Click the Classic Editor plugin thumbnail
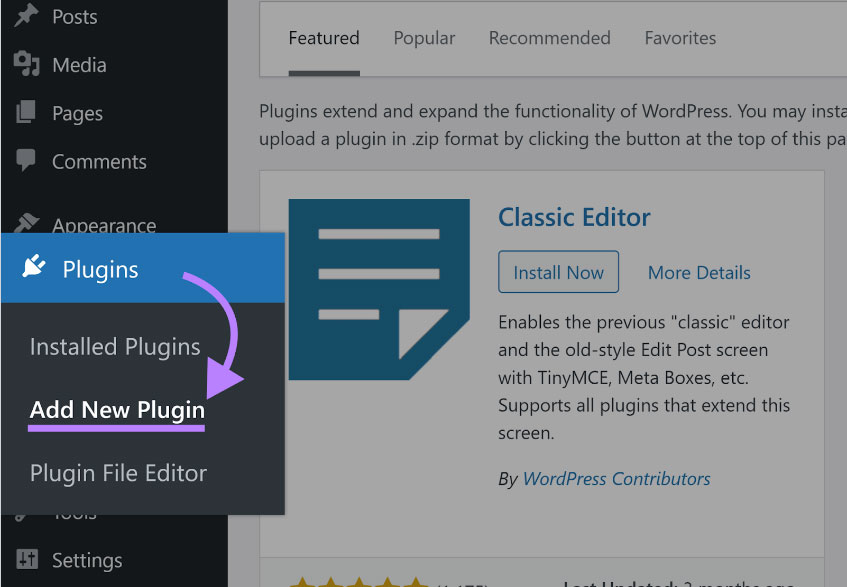 click(379, 289)
